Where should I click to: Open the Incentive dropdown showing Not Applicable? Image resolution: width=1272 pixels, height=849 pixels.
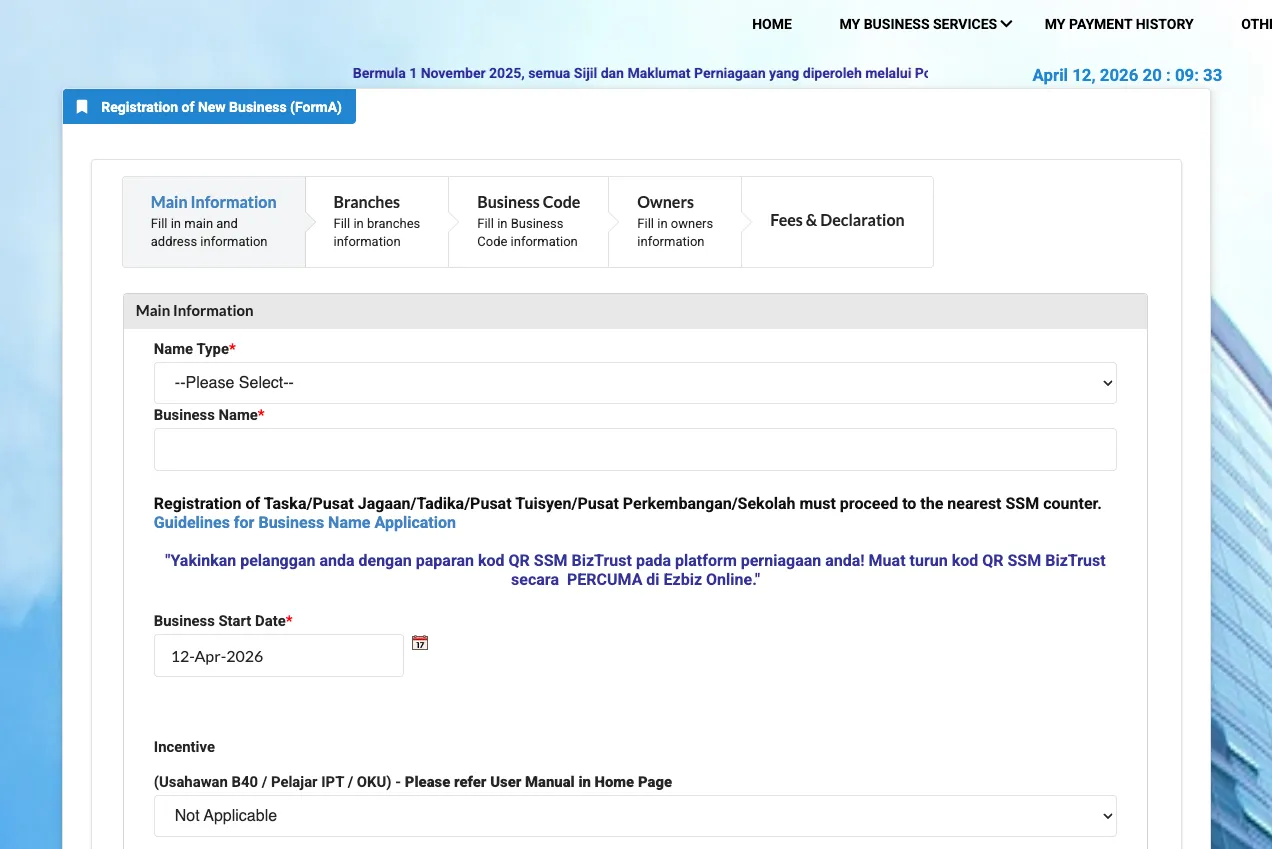click(634, 816)
